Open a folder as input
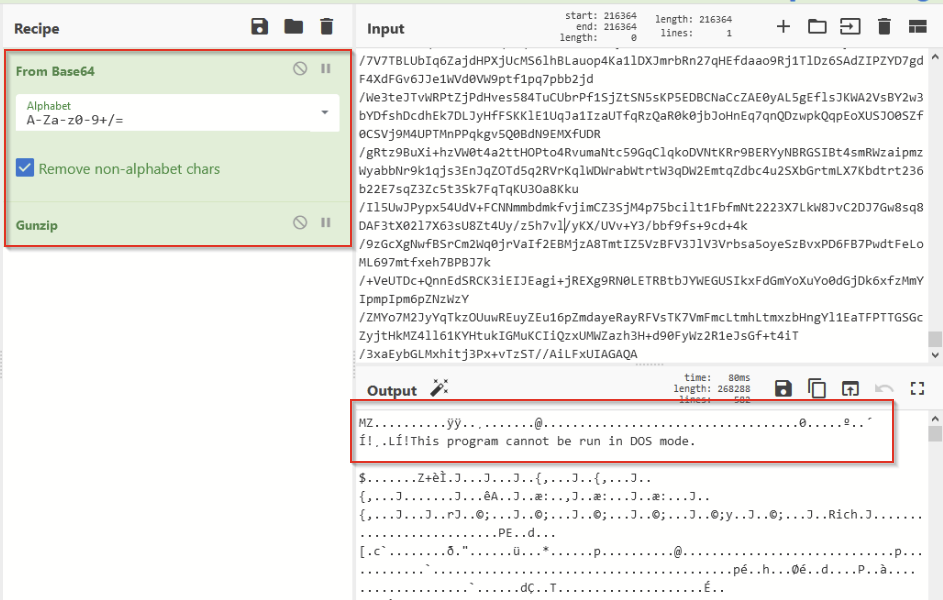943x600 pixels. coord(817,26)
